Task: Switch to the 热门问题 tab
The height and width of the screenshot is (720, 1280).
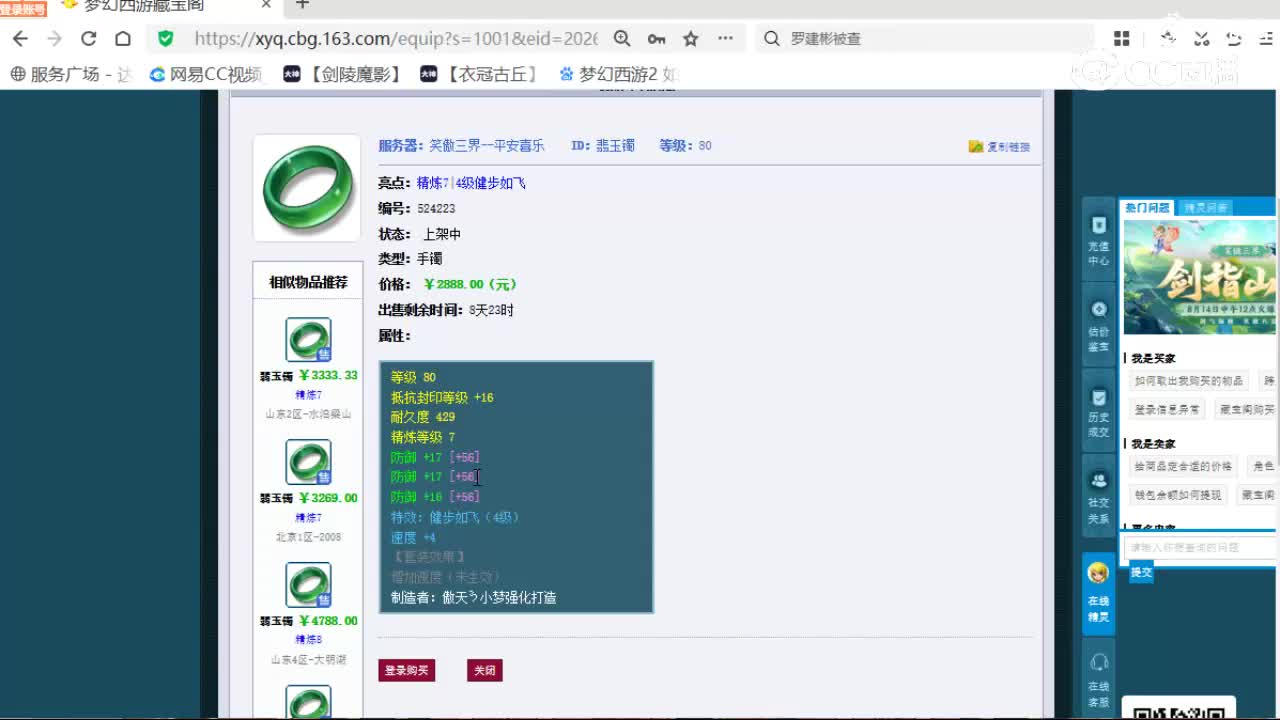Action: [x=1147, y=208]
